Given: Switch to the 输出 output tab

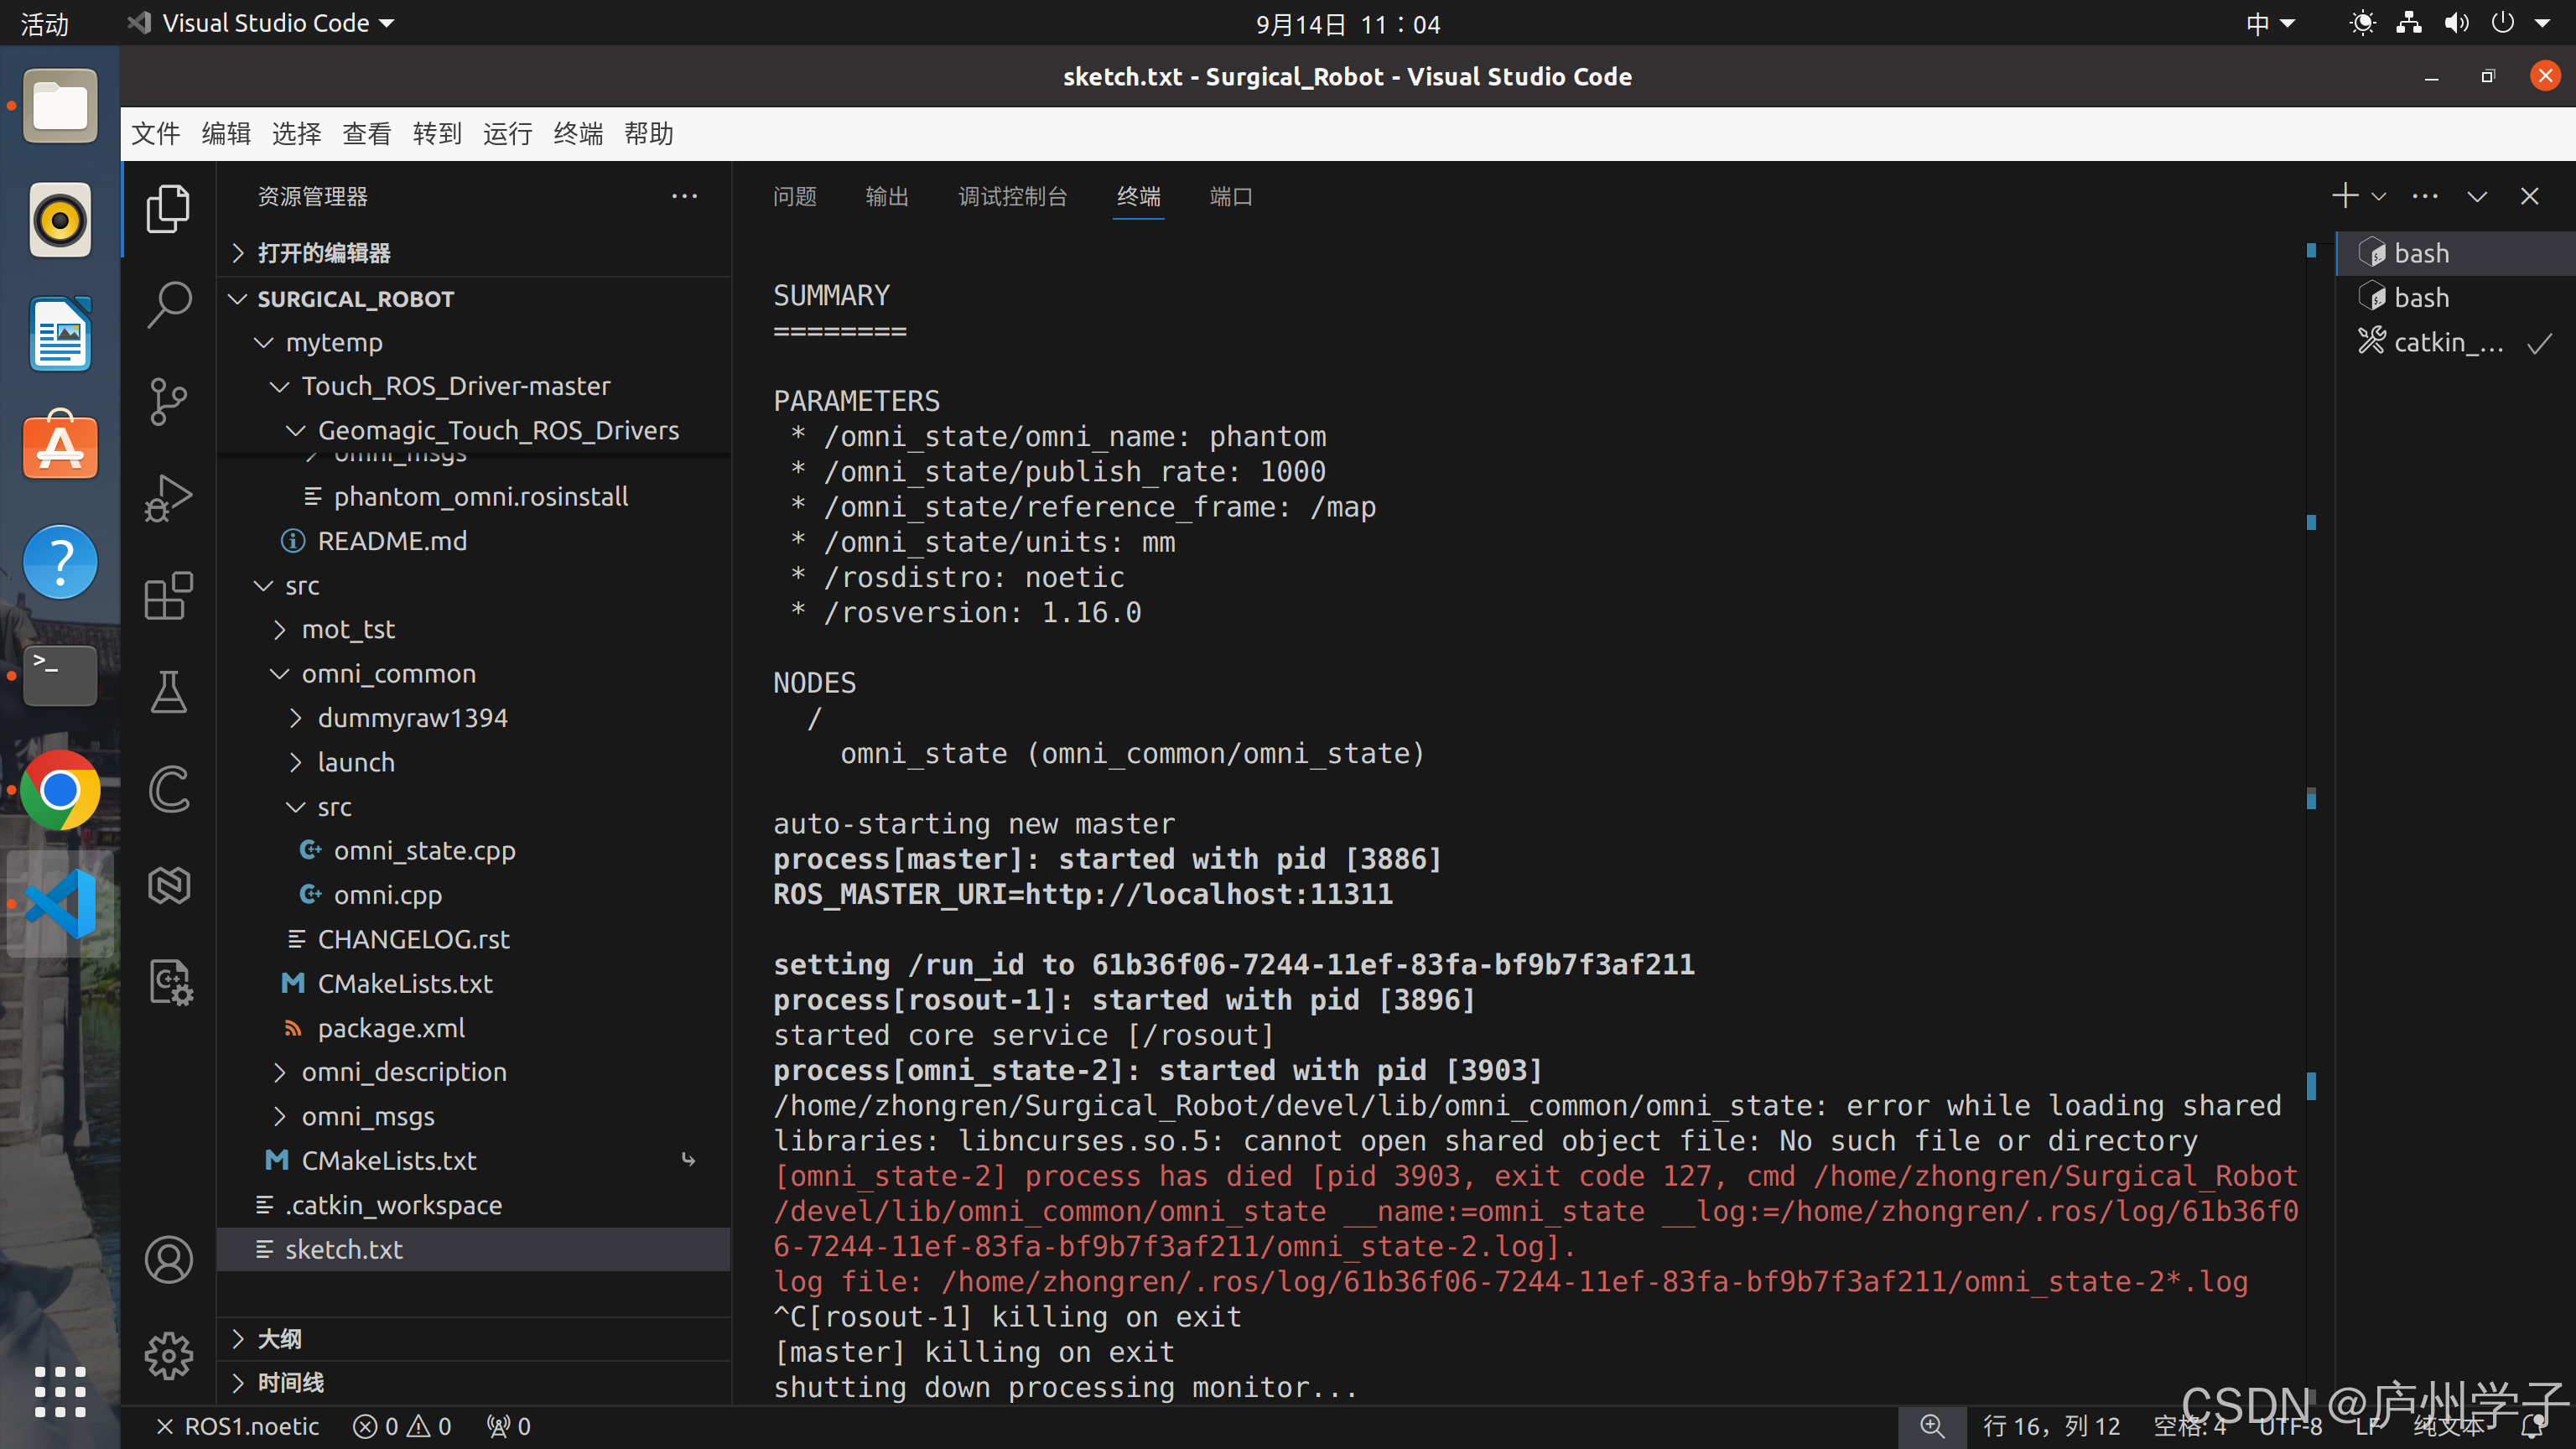Looking at the screenshot, I should coord(886,196).
